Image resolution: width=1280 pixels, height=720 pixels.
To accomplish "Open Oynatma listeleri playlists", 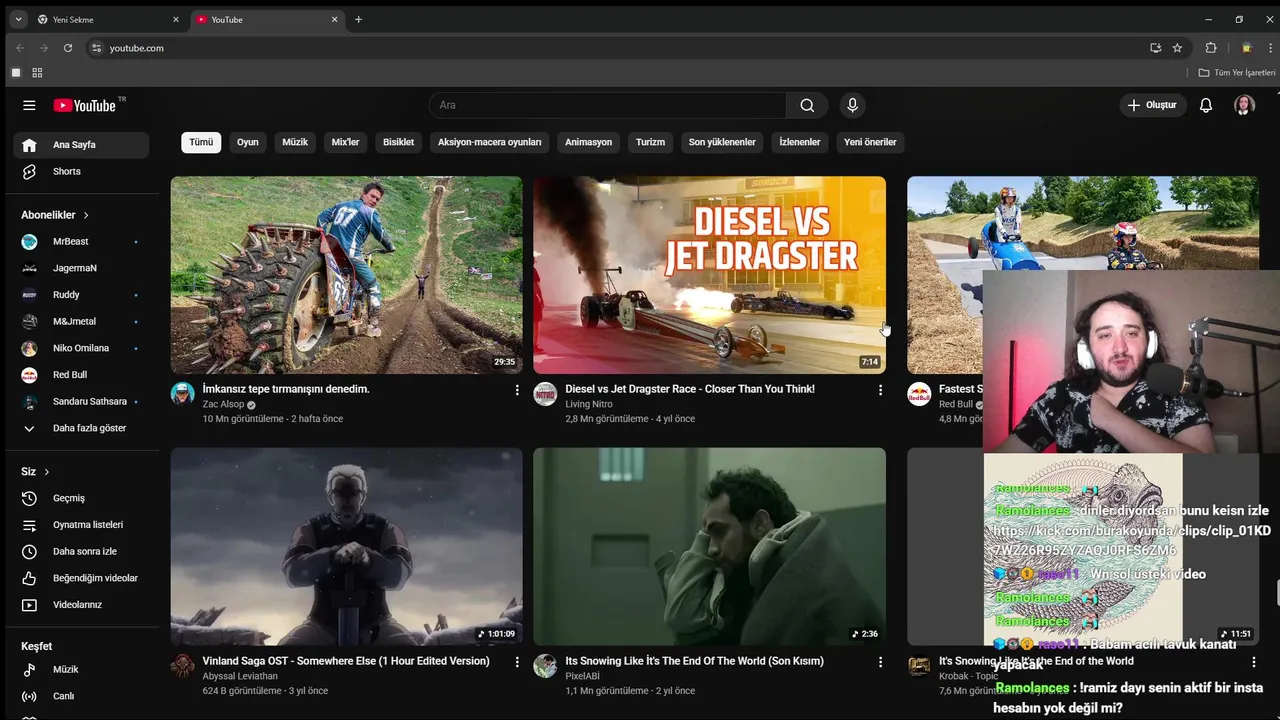I will pos(81,525).
